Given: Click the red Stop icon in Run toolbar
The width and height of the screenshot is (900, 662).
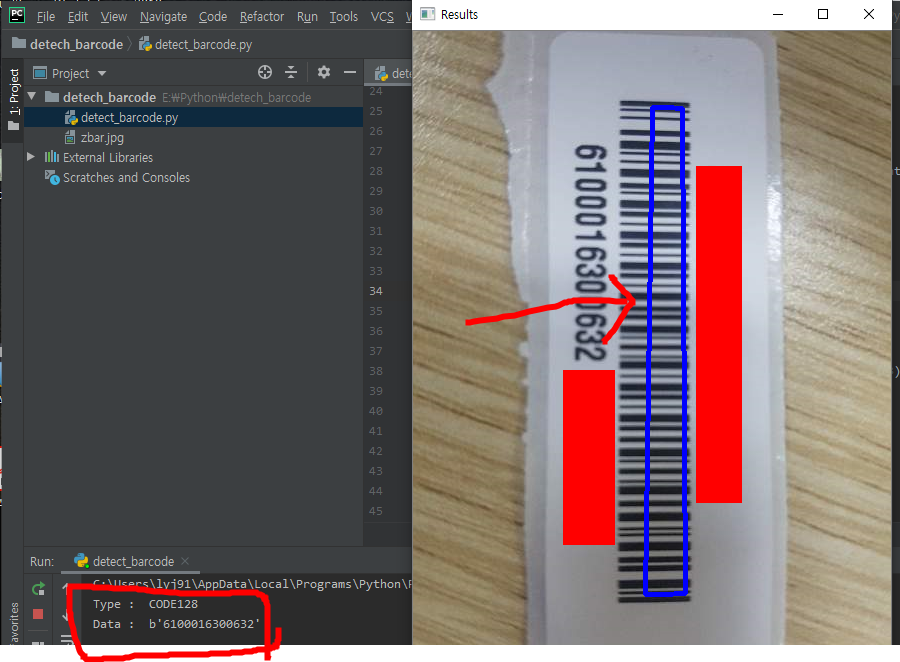Looking at the screenshot, I should (x=38, y=614).
